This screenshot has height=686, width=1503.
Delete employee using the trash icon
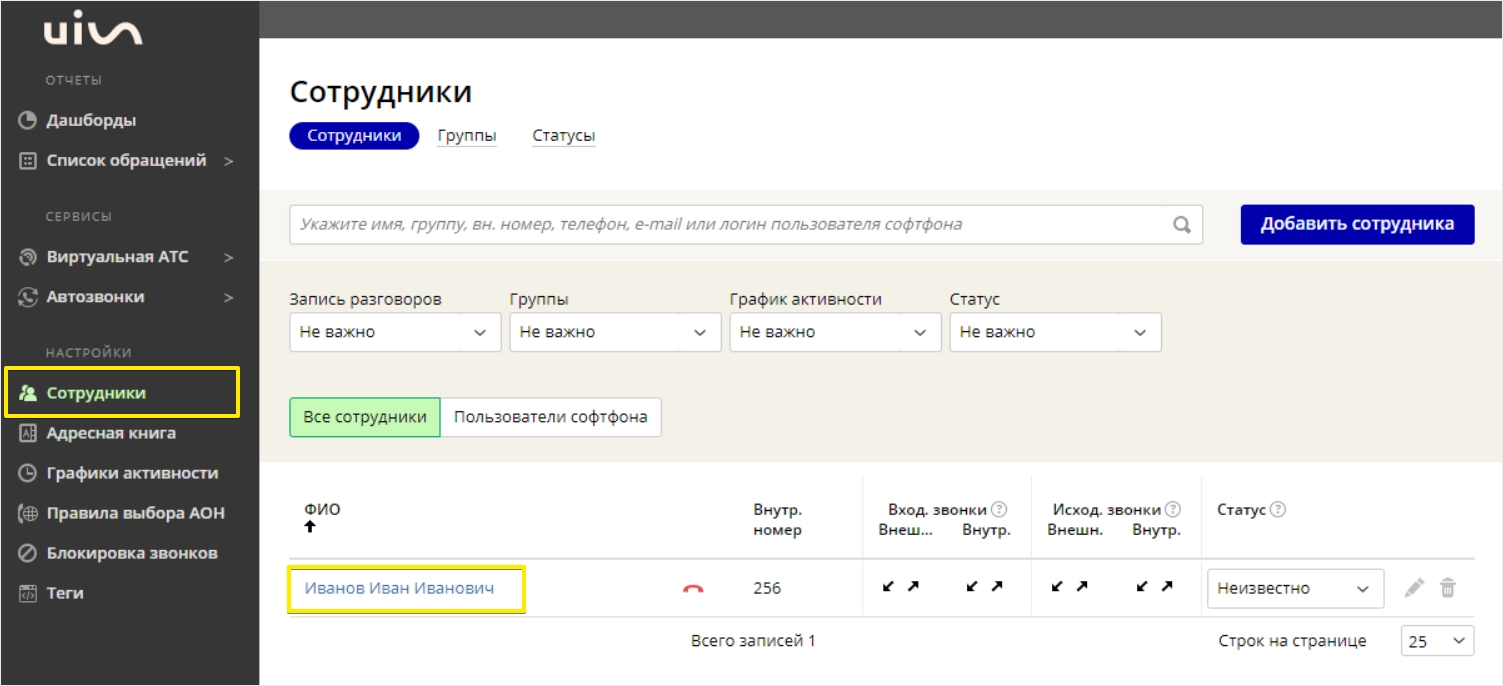pos(1447,588)
